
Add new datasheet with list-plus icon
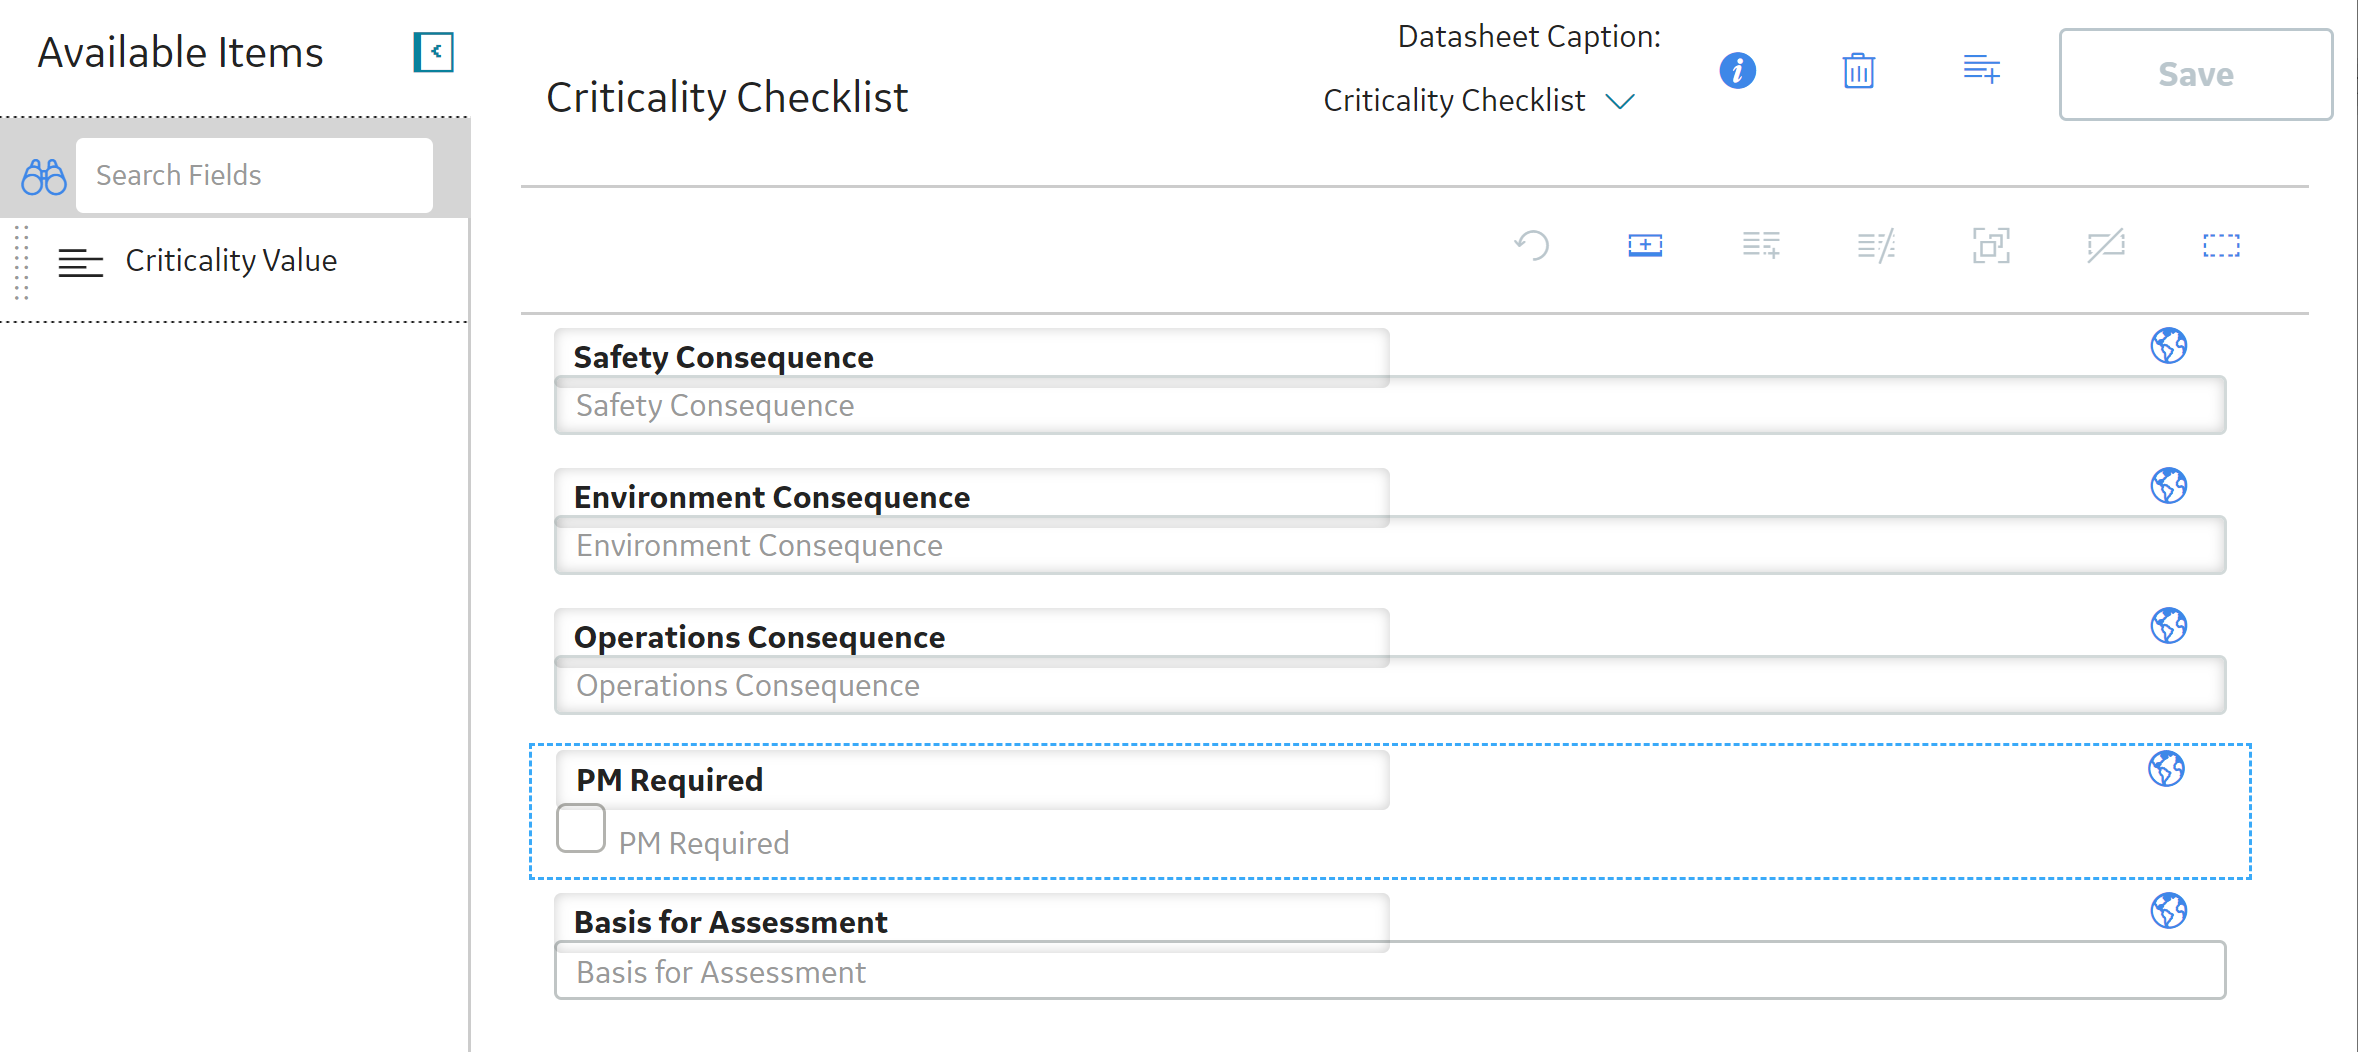click(1981, 70)
